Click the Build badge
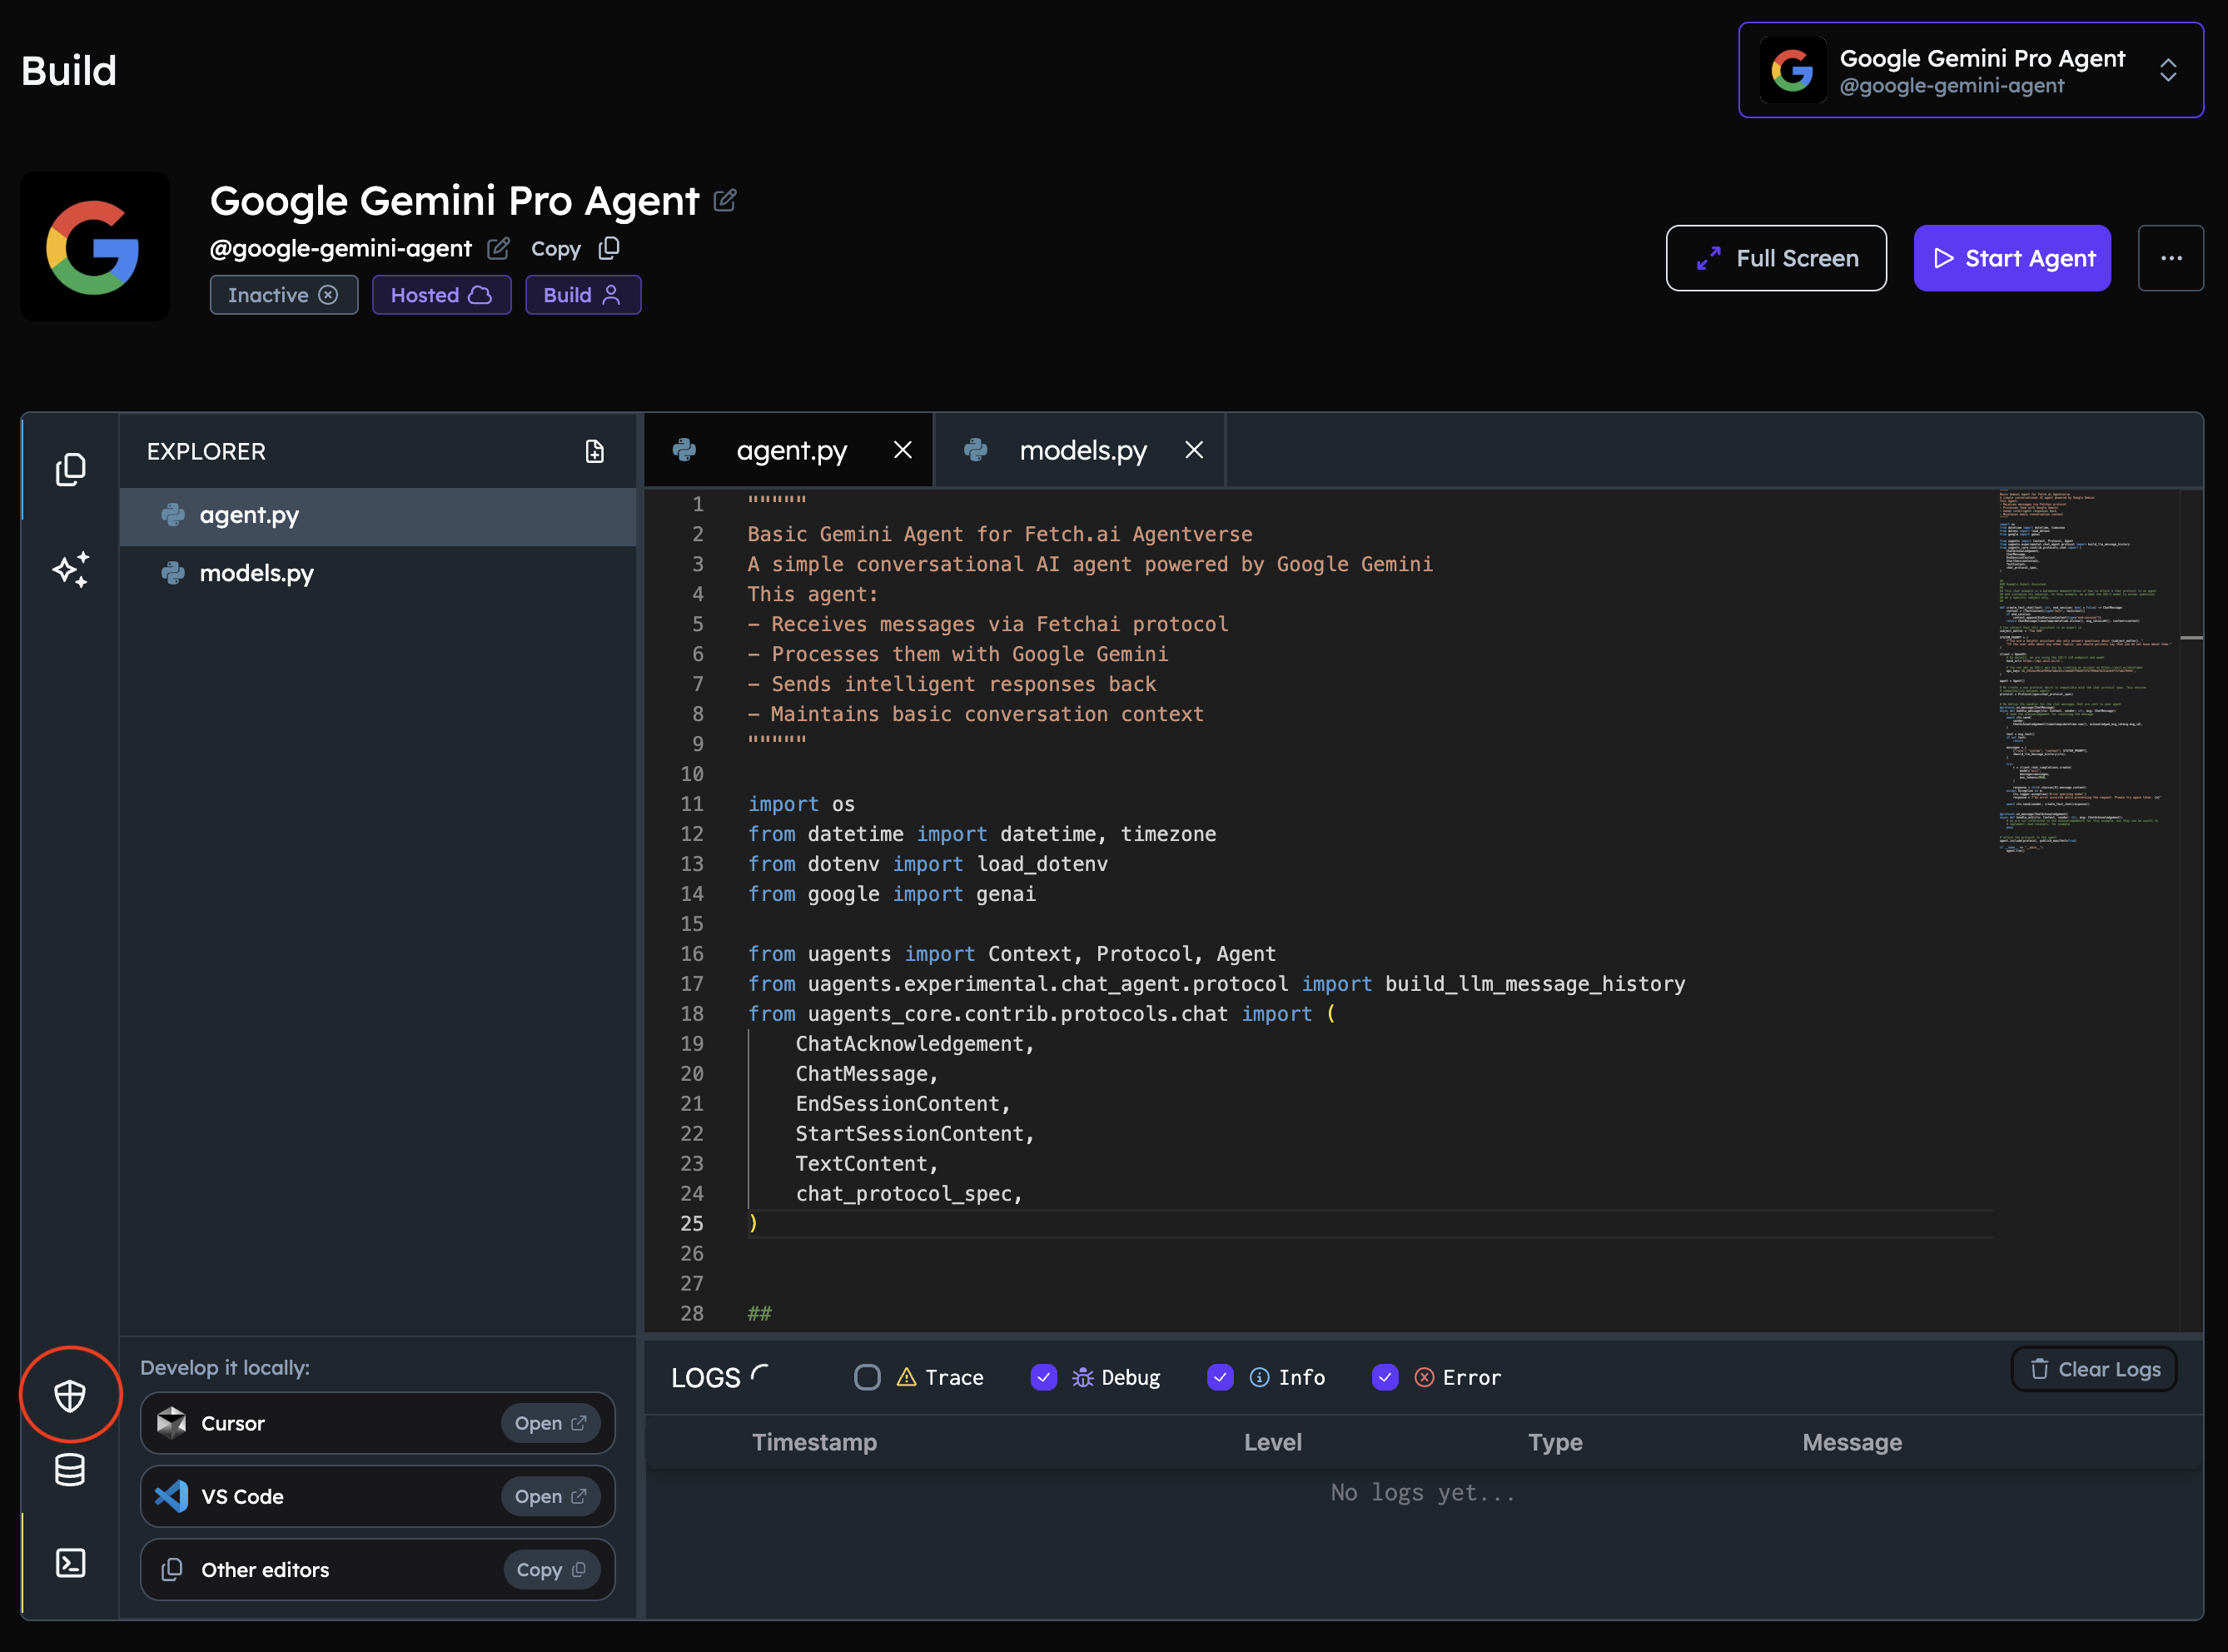The width and height of the screenshot is (2228, 1652). point(583,295)
